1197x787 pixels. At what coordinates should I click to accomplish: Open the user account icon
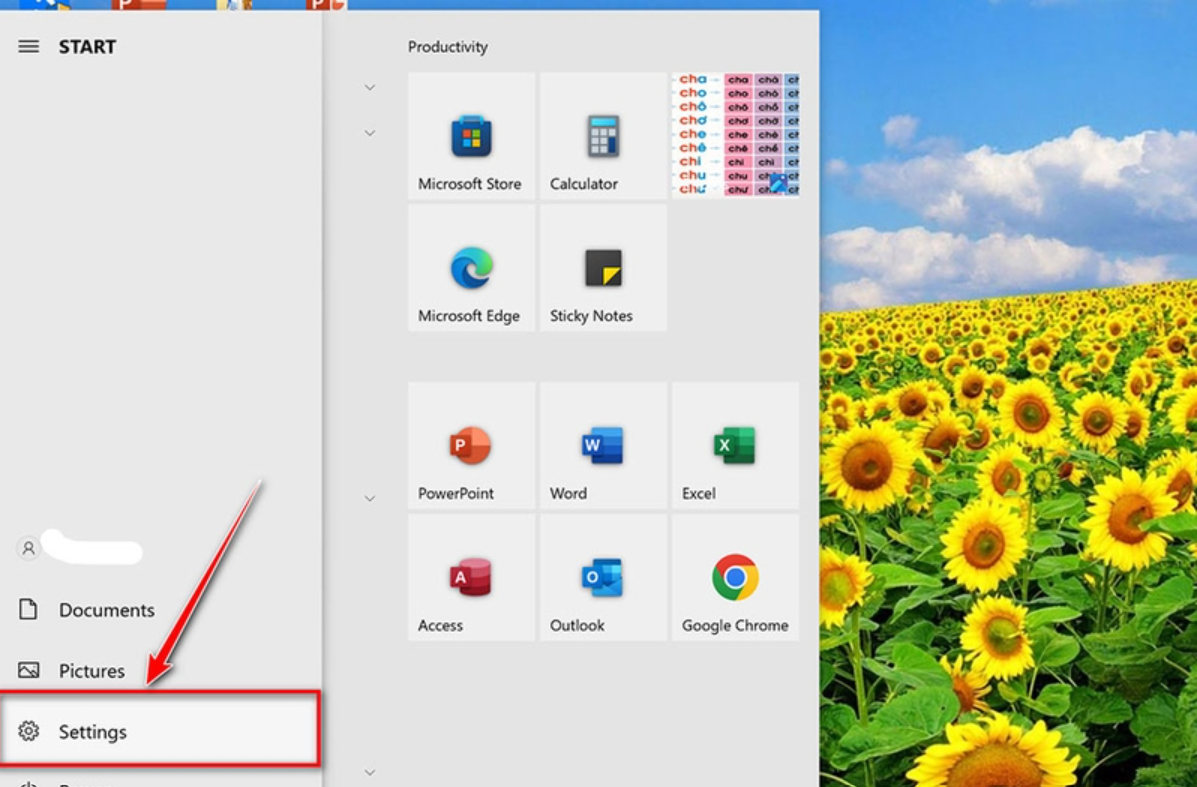click(28, 548)
